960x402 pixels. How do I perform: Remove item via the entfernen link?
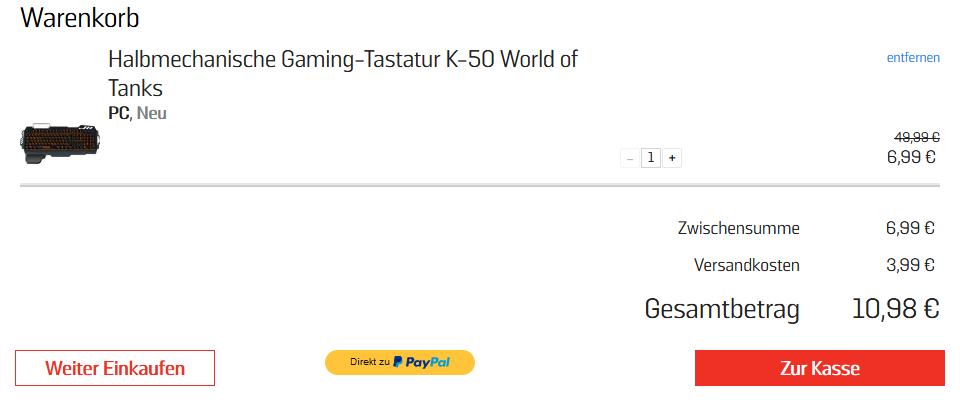coord(913,58)
